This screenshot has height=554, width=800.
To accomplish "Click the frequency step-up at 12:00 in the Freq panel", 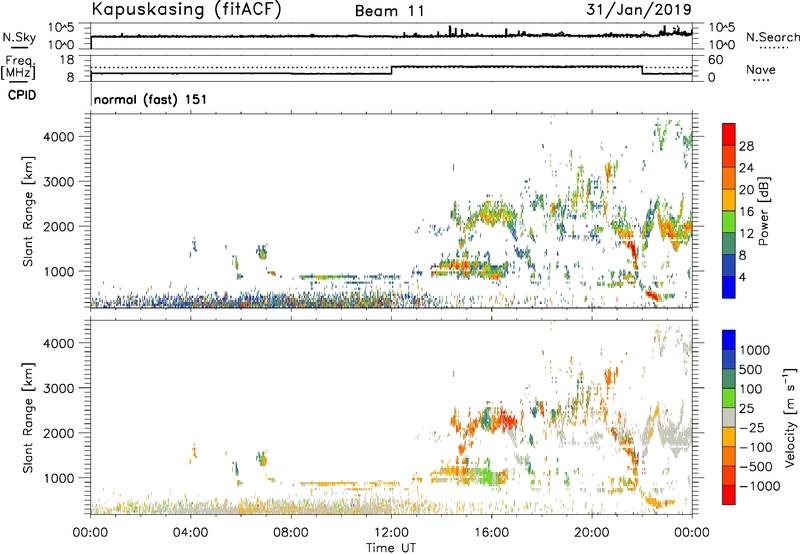I will pyautogui.click(x=391, y=70).
